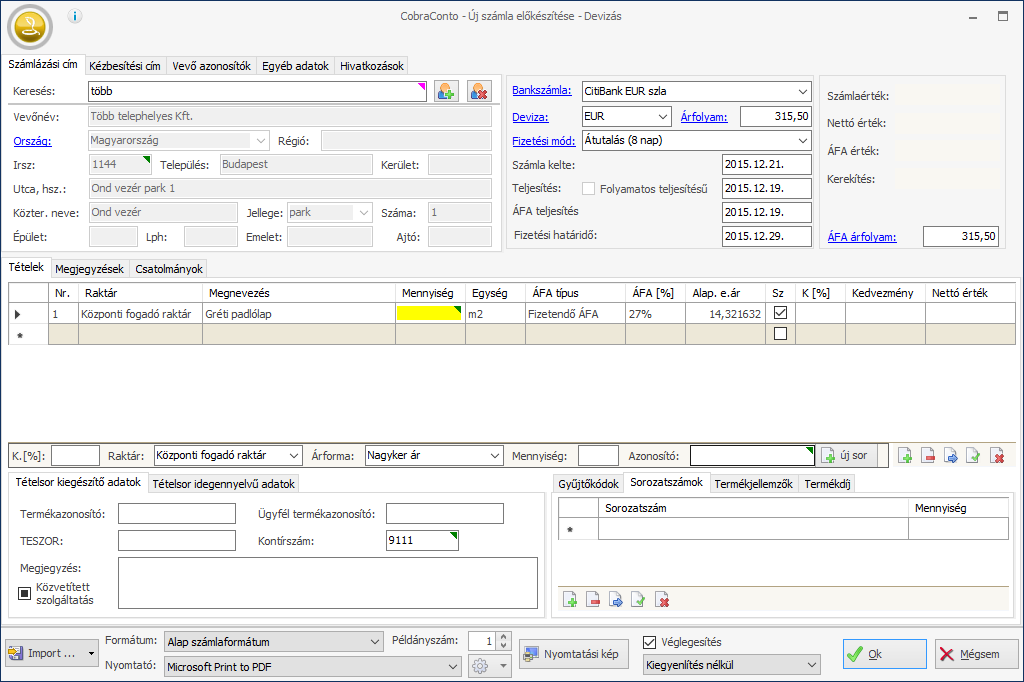The image size is (1024, 682).
Task: Expand the Fizetési mód dropdown
Action: click(803, 141)
